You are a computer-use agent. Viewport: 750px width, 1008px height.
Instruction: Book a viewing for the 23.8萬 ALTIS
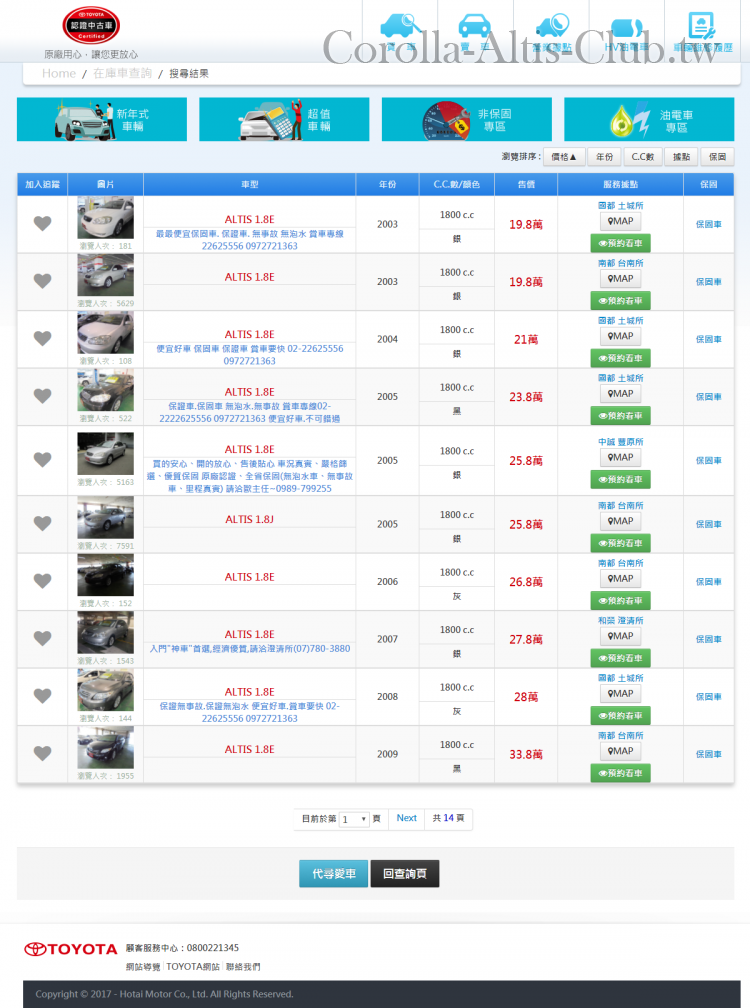[620, 416]
